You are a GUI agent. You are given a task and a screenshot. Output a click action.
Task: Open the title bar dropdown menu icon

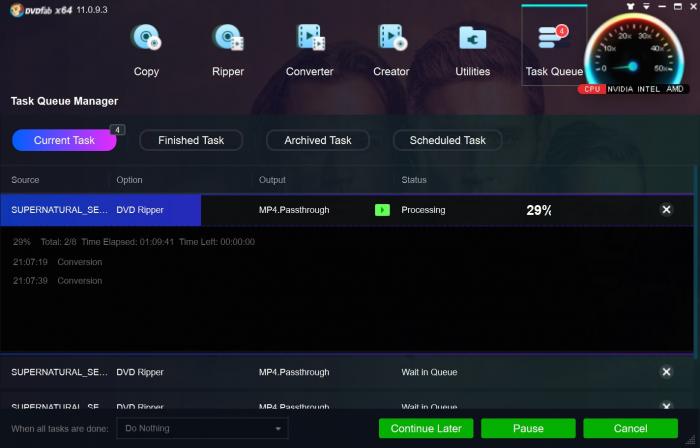coord(647,7)
